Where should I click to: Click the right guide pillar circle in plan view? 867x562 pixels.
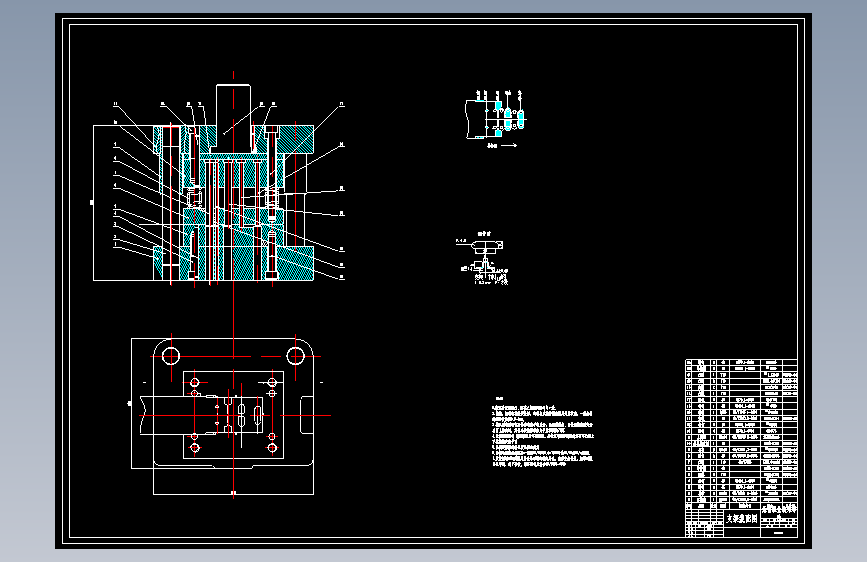click(295, 356)
